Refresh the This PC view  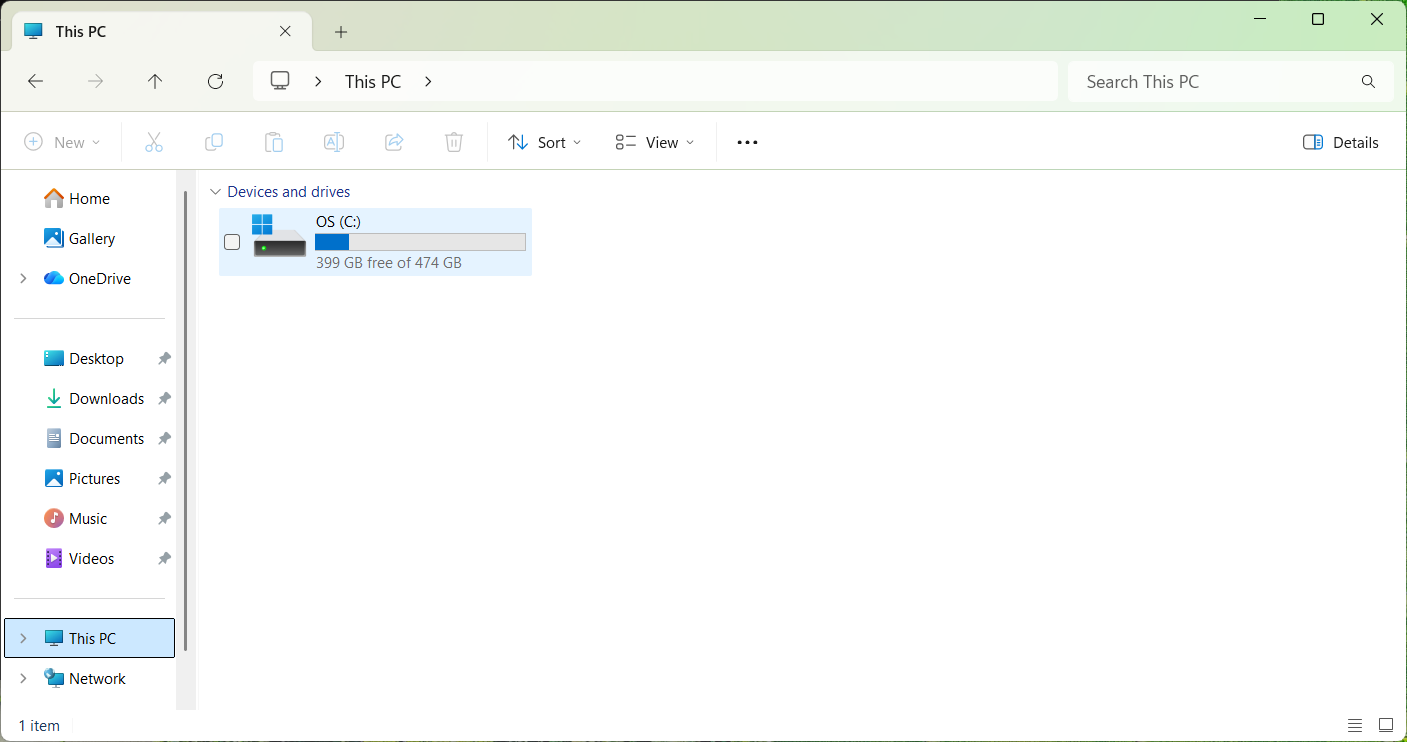pyautogui.click(x=215, y=82)
